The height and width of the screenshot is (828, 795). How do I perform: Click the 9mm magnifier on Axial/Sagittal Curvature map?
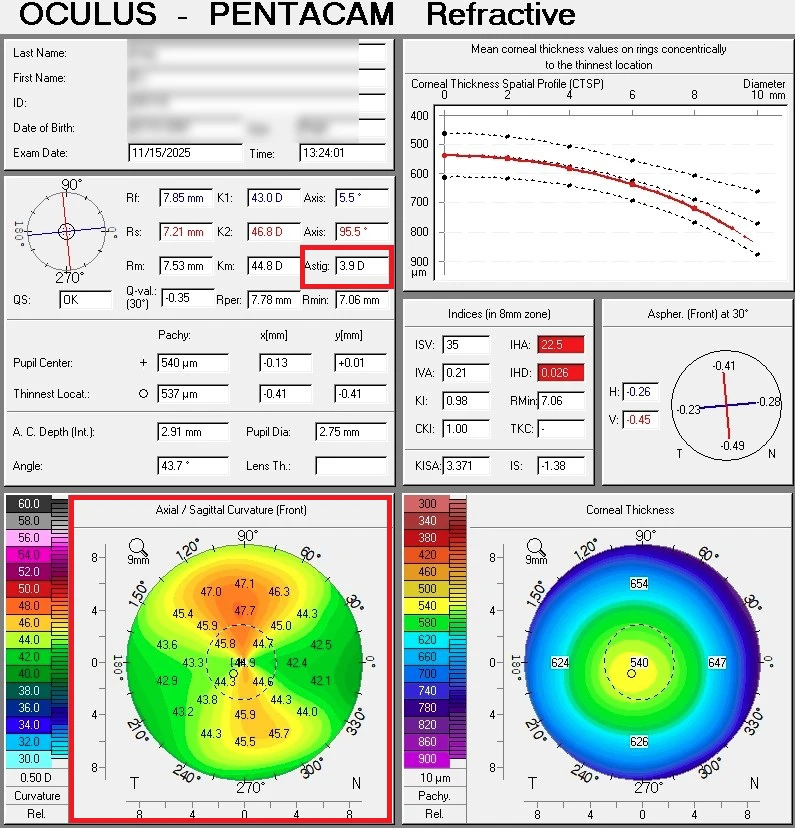pyautogui.click(x=138, y=551)
